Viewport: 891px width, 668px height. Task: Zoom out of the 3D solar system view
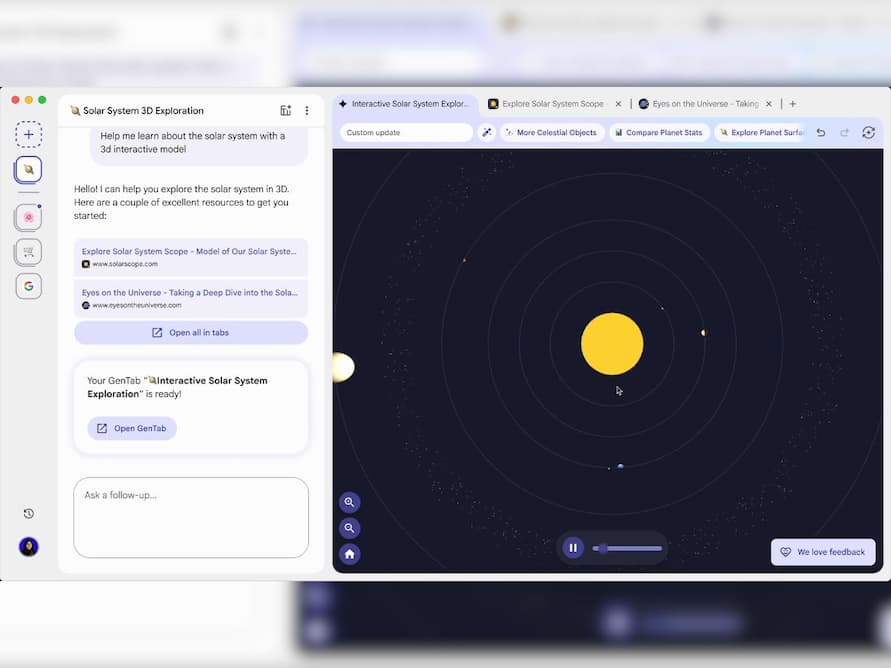coord(349,528)
